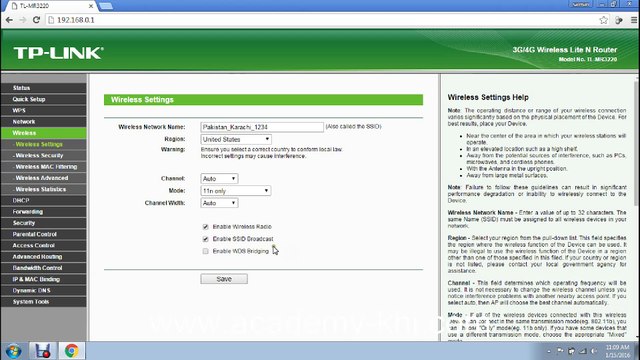
Task: Open Quick Setup in the sidebar
Action: point(44,99)
